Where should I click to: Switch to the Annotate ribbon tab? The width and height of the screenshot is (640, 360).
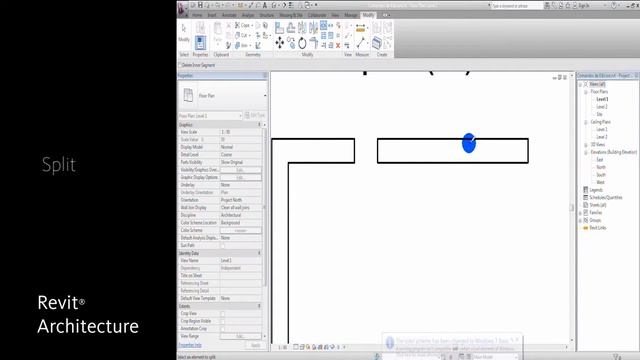(x=229, y=15)
